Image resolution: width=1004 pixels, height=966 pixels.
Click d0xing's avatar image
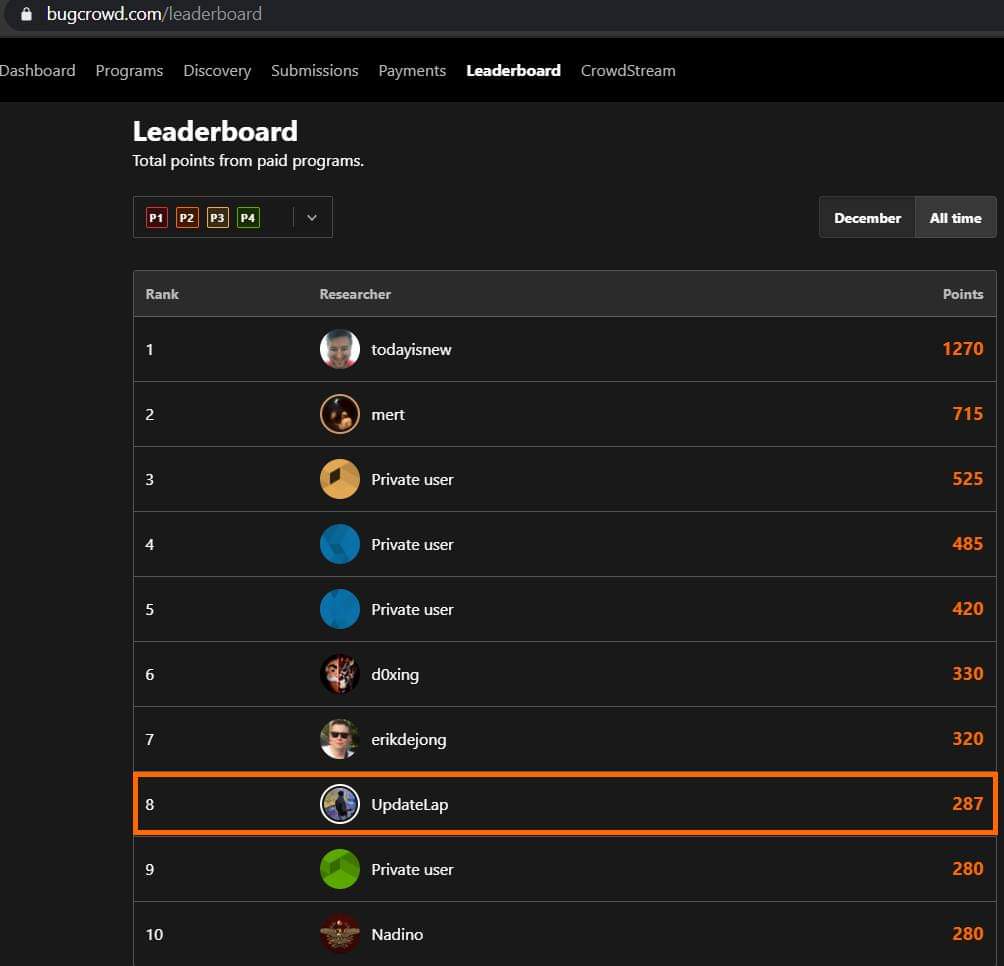point(340,674)
